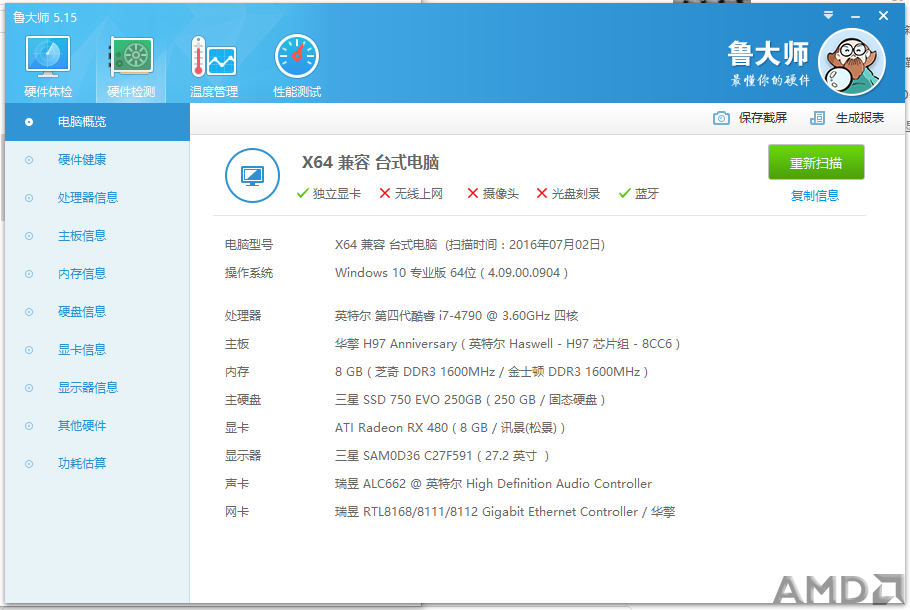Click the bullet next to 硬盘信息
Viewport: 910px width, 610px height.
pyautogui.click(x=29, y=312)
